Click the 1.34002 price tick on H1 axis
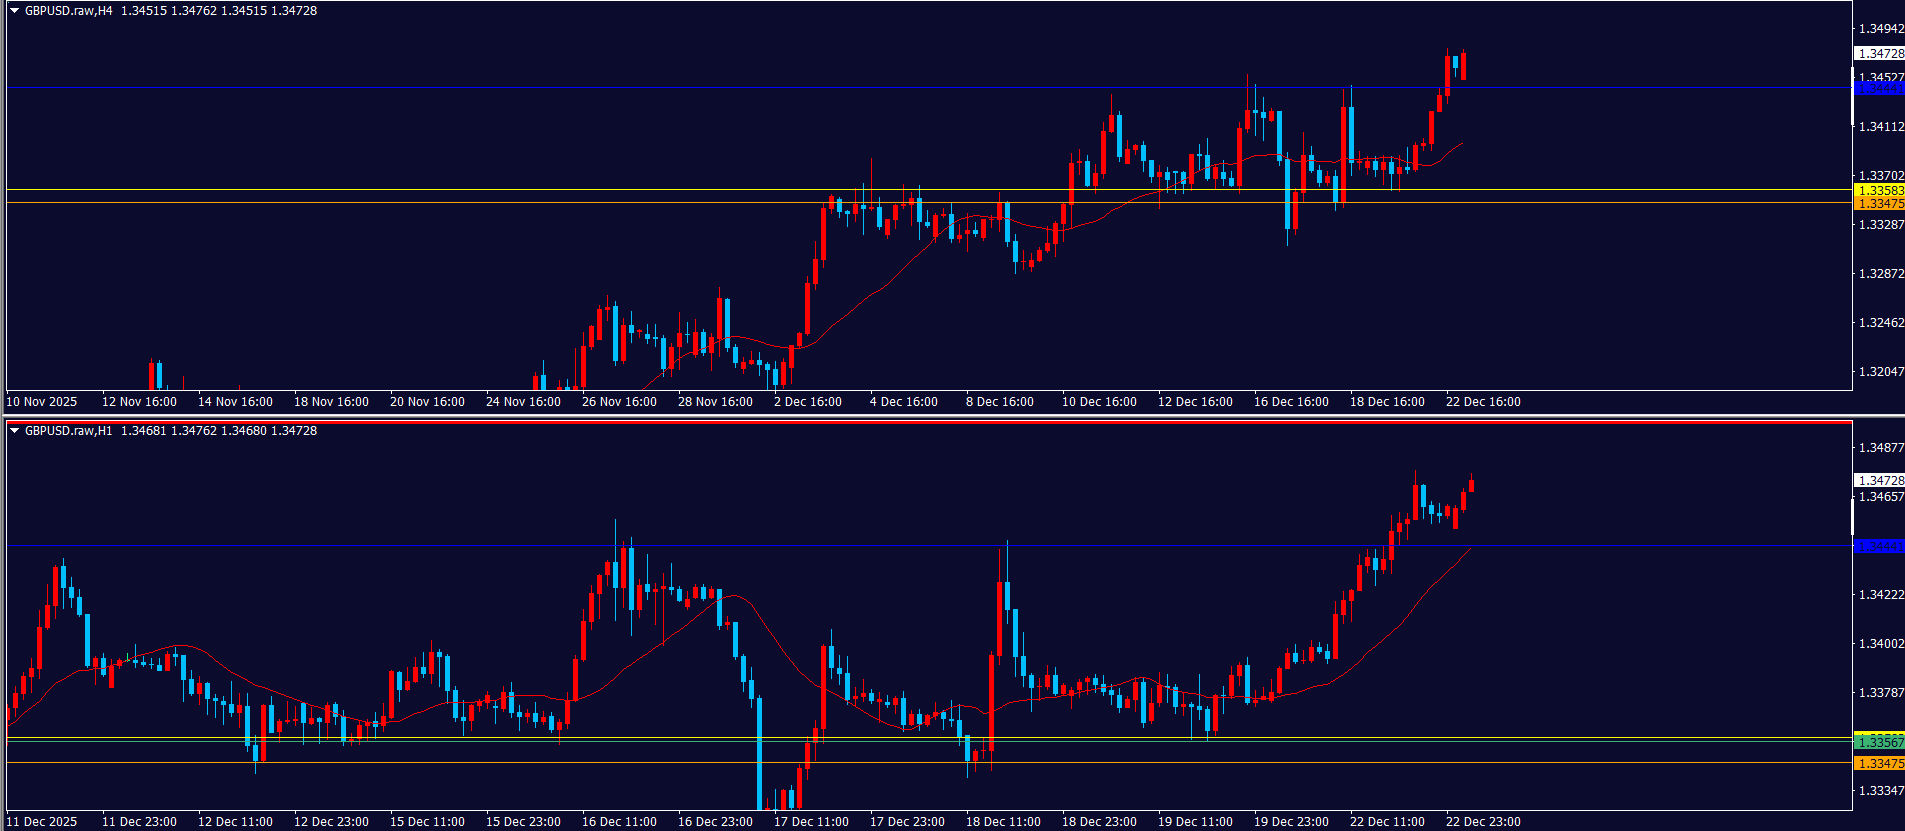The height and width of the screenshot is (831, 1905). coord(1880,644)
